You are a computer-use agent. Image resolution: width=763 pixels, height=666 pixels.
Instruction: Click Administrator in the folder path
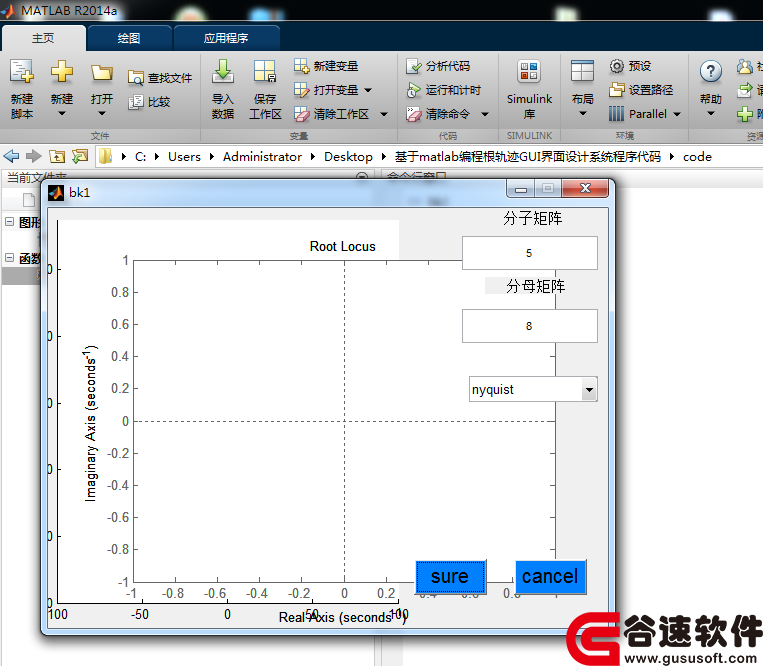click(262, 157)
